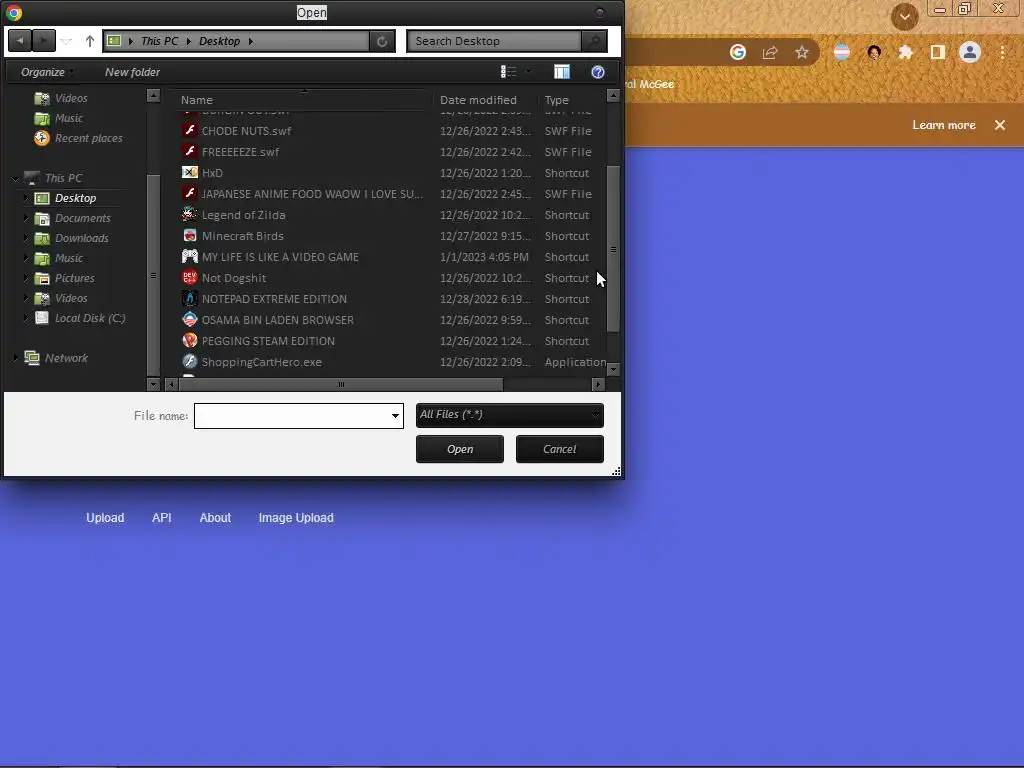Click the search magnifier icon
Viewport: 1024px width, 768px height.
pyautogui.click(x=594, y=41)
